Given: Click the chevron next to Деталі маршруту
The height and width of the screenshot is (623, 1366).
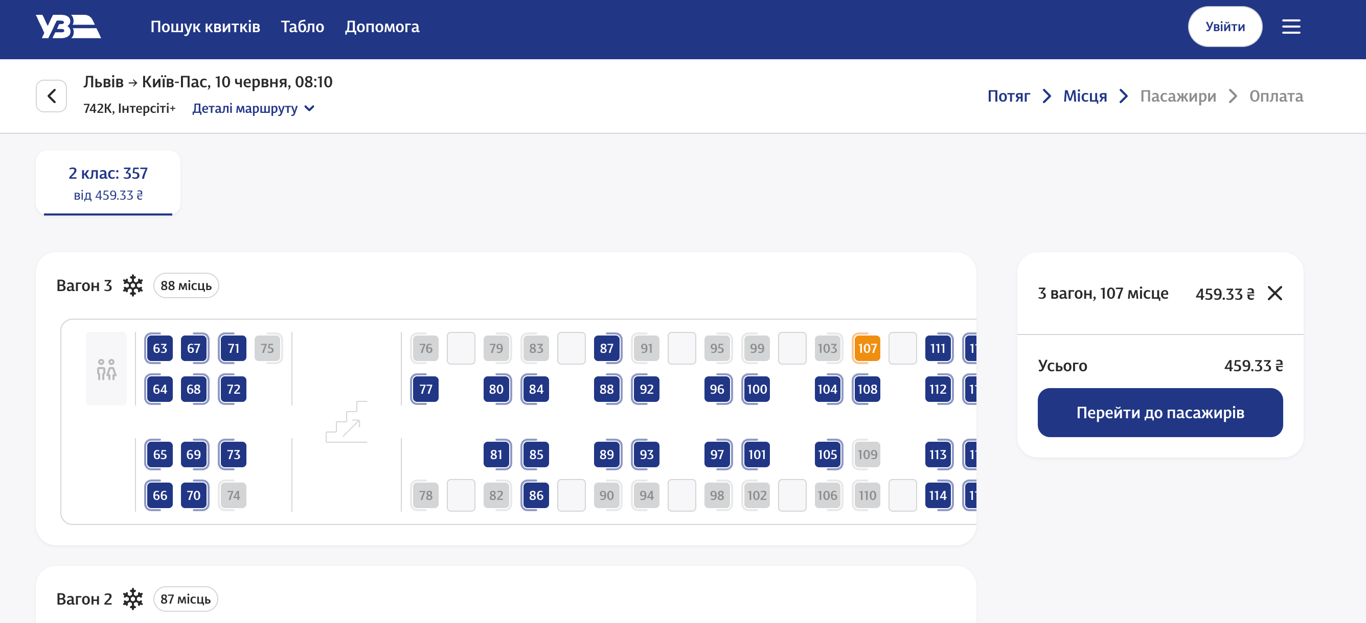Looking at the screenshot, I should click(x=309, y=108).
